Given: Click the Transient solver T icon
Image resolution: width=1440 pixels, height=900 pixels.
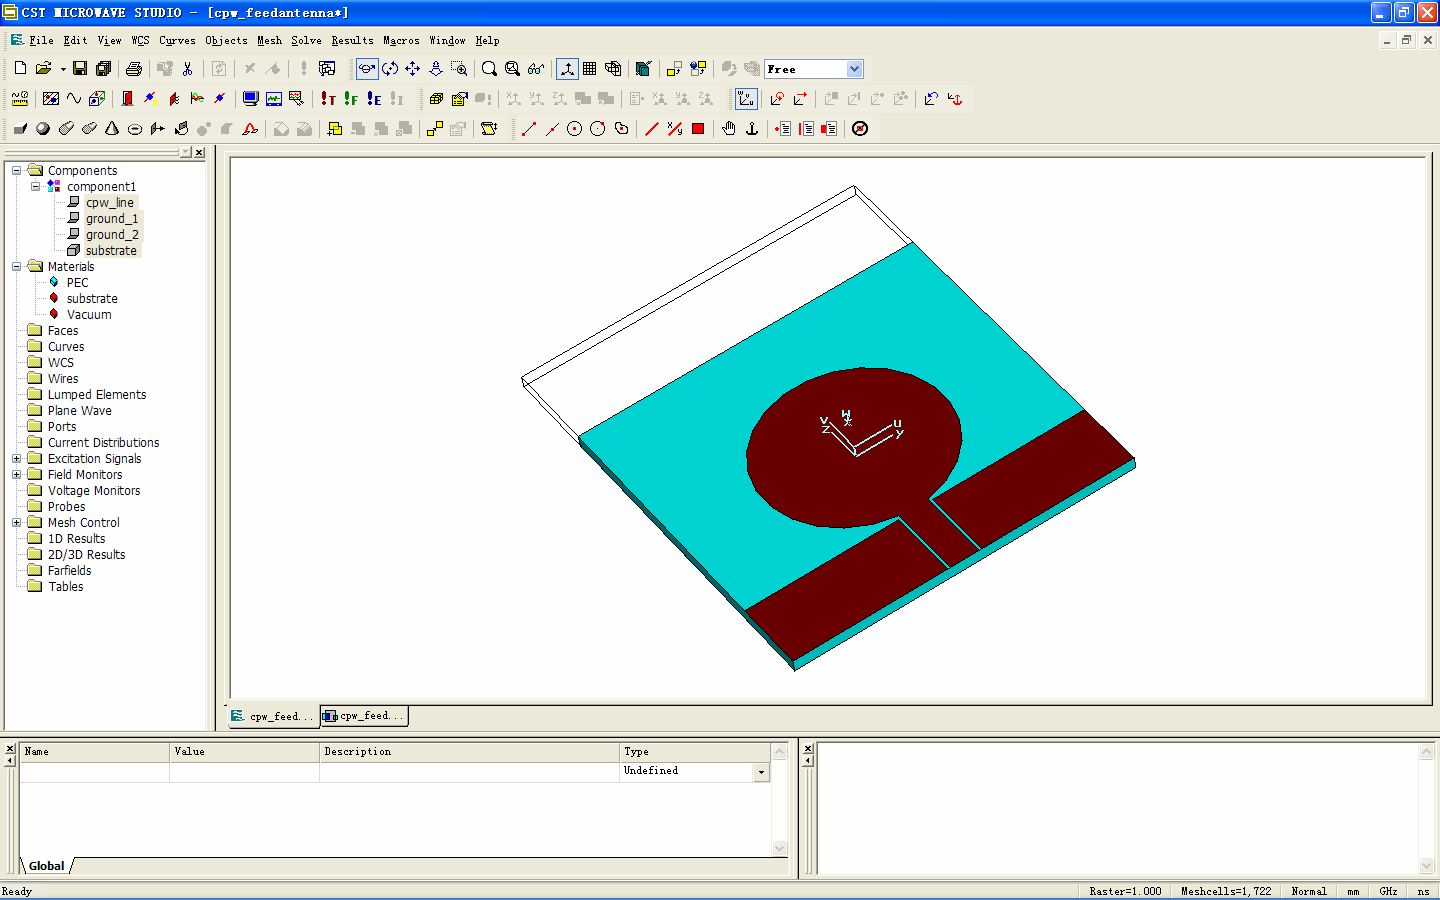Looking at the screenshot, I should pos(328,99).
